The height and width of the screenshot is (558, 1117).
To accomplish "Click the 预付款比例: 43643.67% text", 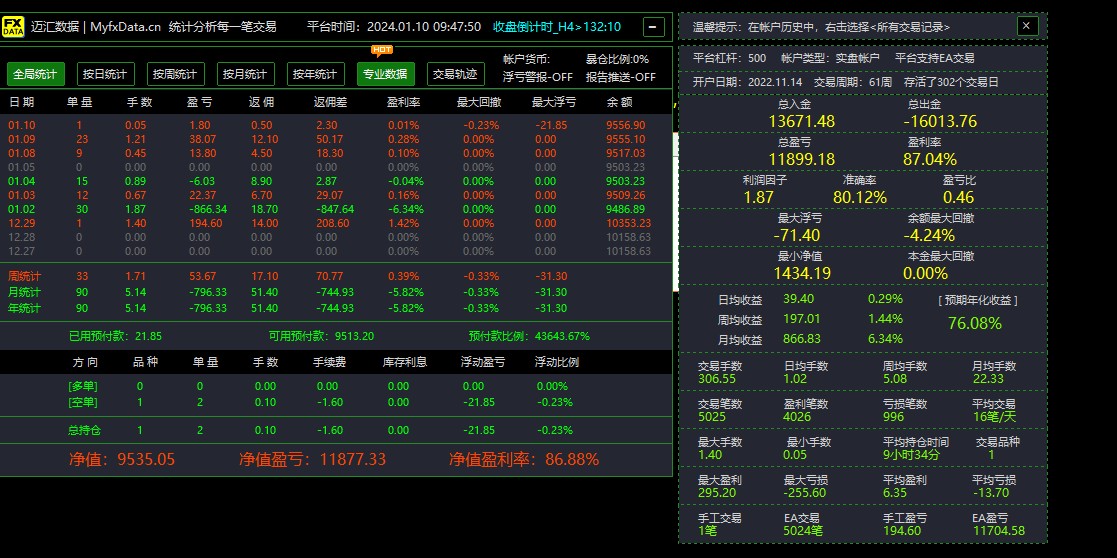I will (529, 336).
